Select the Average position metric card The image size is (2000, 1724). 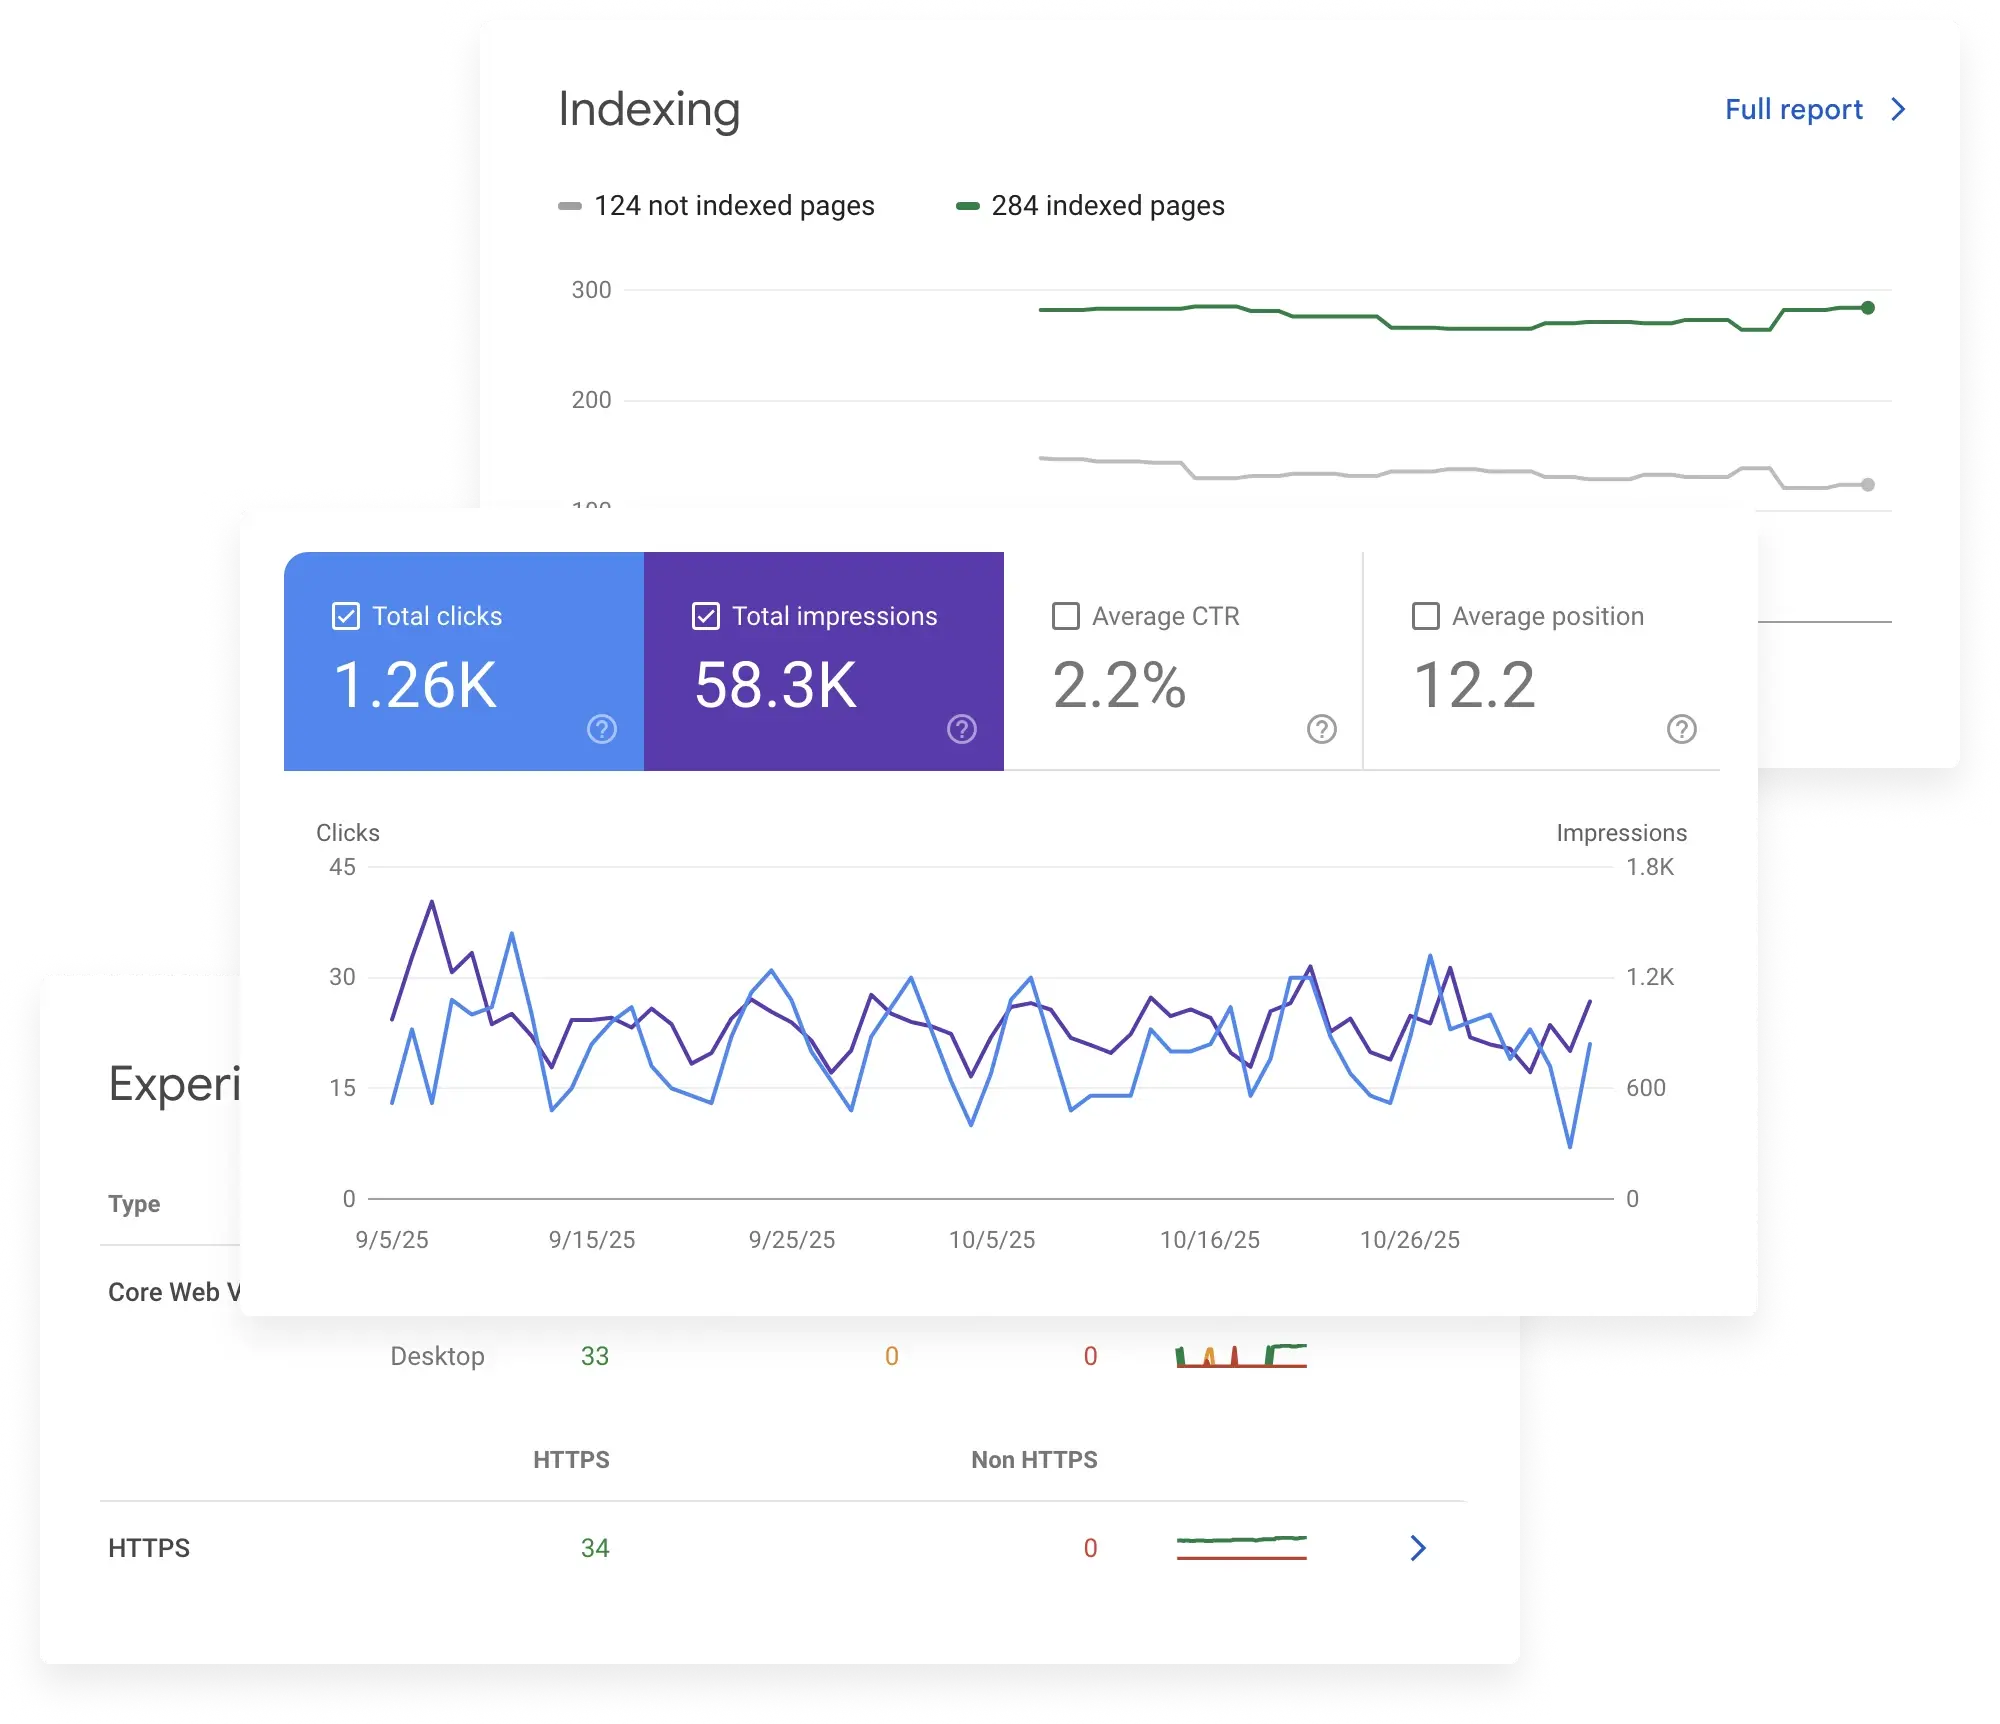(1540, 660)
